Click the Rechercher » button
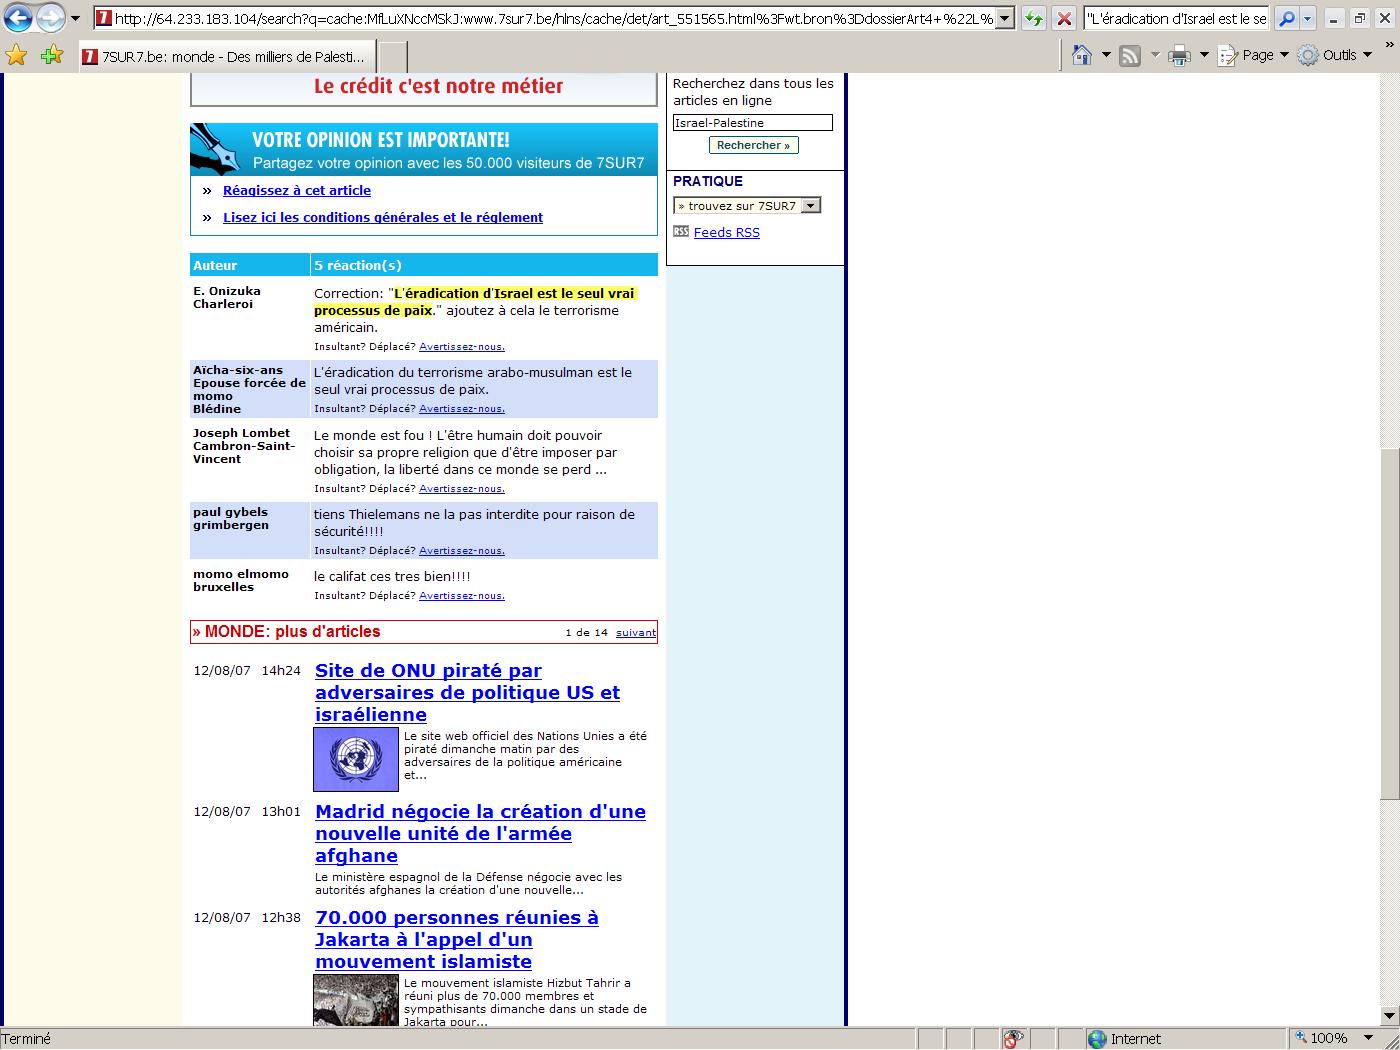Viewport: 1400px width, 1050px height. point(753,145)
